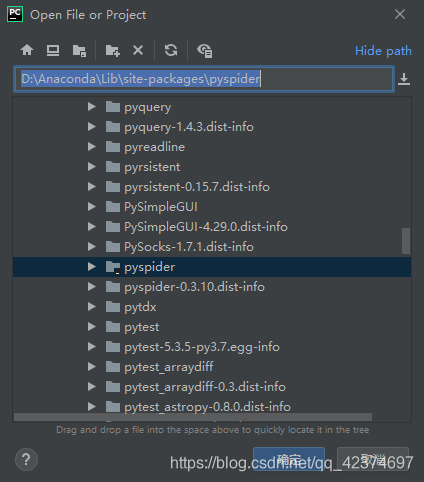The height and width of the screenshot is (482, 424).
Task: Select pytest_arraydiff-0.3.dist-info folder
Action: 205,387
